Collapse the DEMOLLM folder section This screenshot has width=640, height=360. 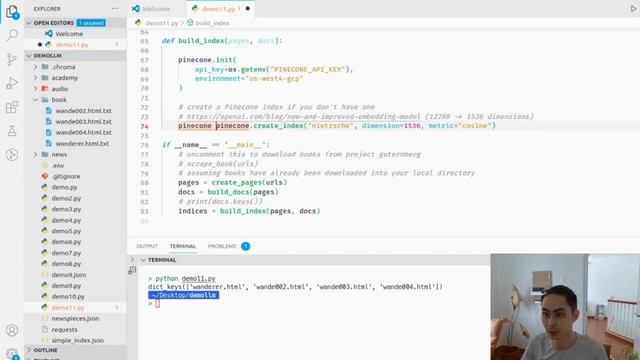coord(29,56)
